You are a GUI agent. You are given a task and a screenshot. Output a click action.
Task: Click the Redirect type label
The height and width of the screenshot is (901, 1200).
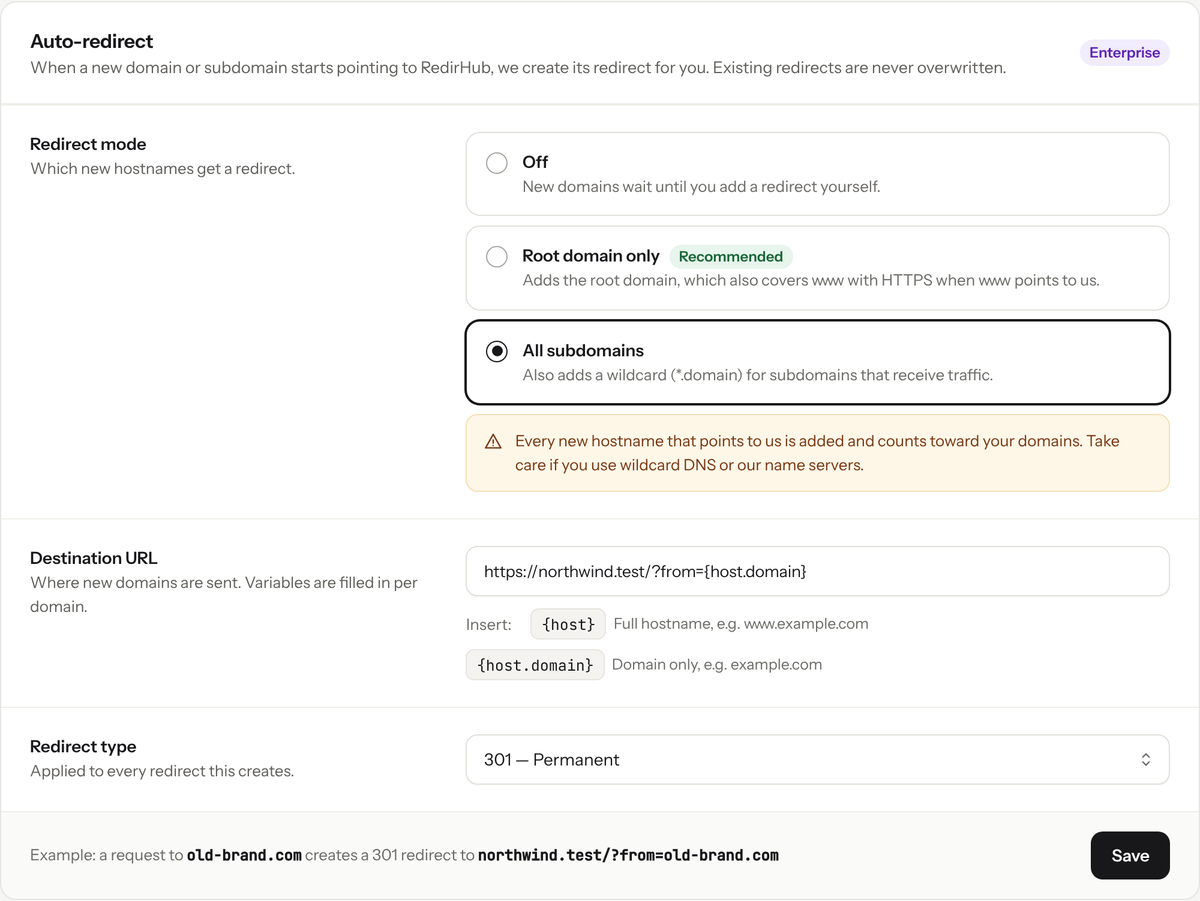(x=83, y=747)
